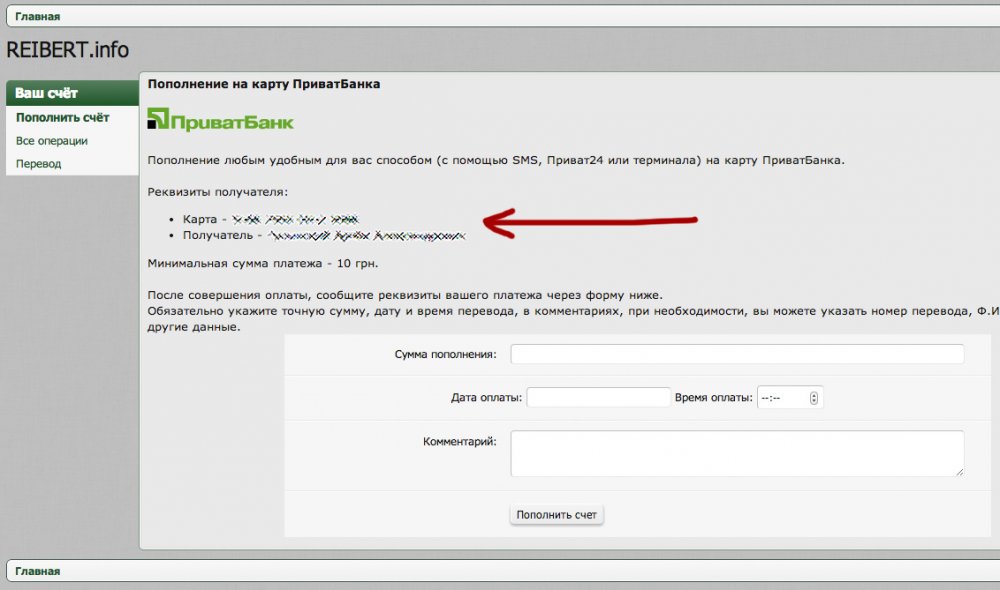This screenshot has width=1000, height=590.
Task: Click the Получатель list item text
Action: point(324,235)
